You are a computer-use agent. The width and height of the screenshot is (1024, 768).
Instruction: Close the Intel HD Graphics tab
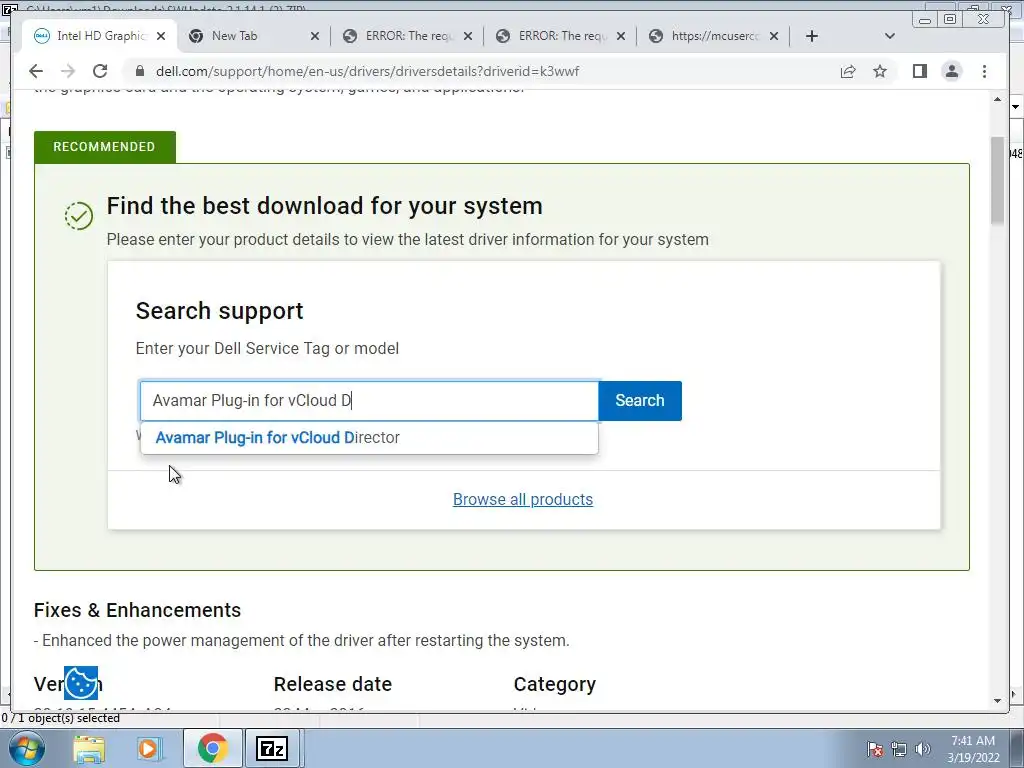[161, 36]
